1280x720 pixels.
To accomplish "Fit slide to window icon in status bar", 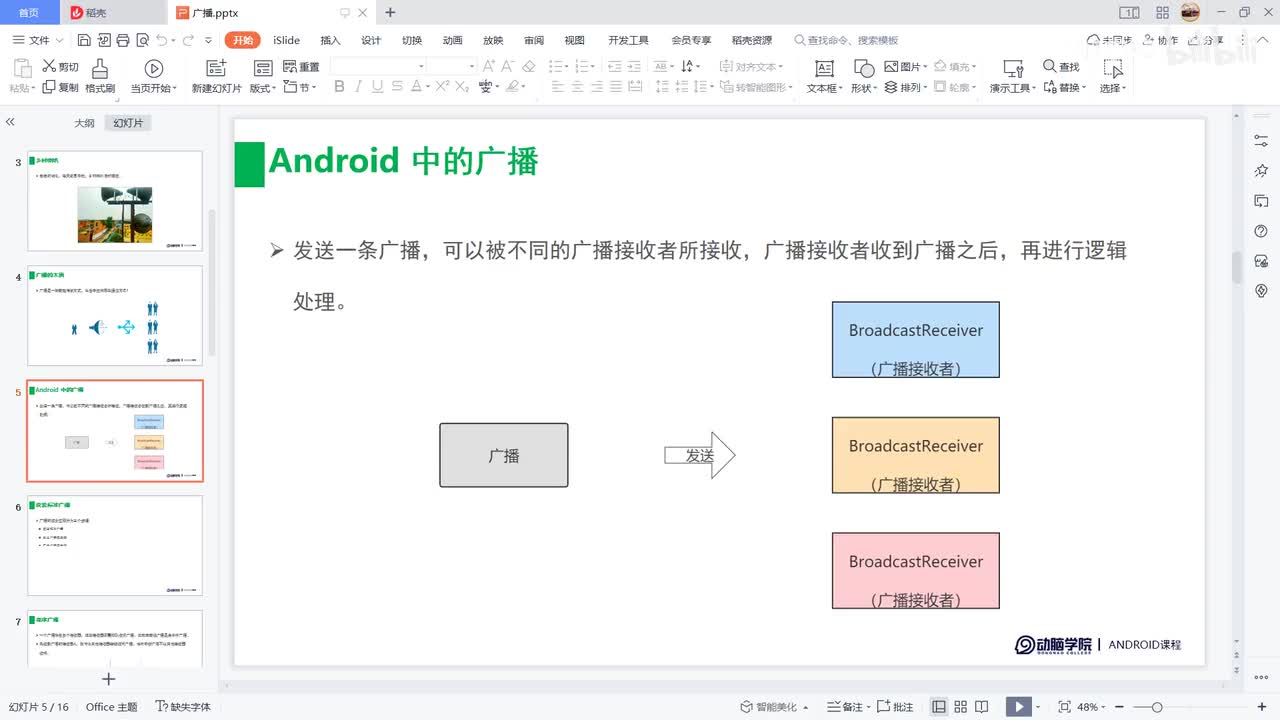I will 1064,707.
